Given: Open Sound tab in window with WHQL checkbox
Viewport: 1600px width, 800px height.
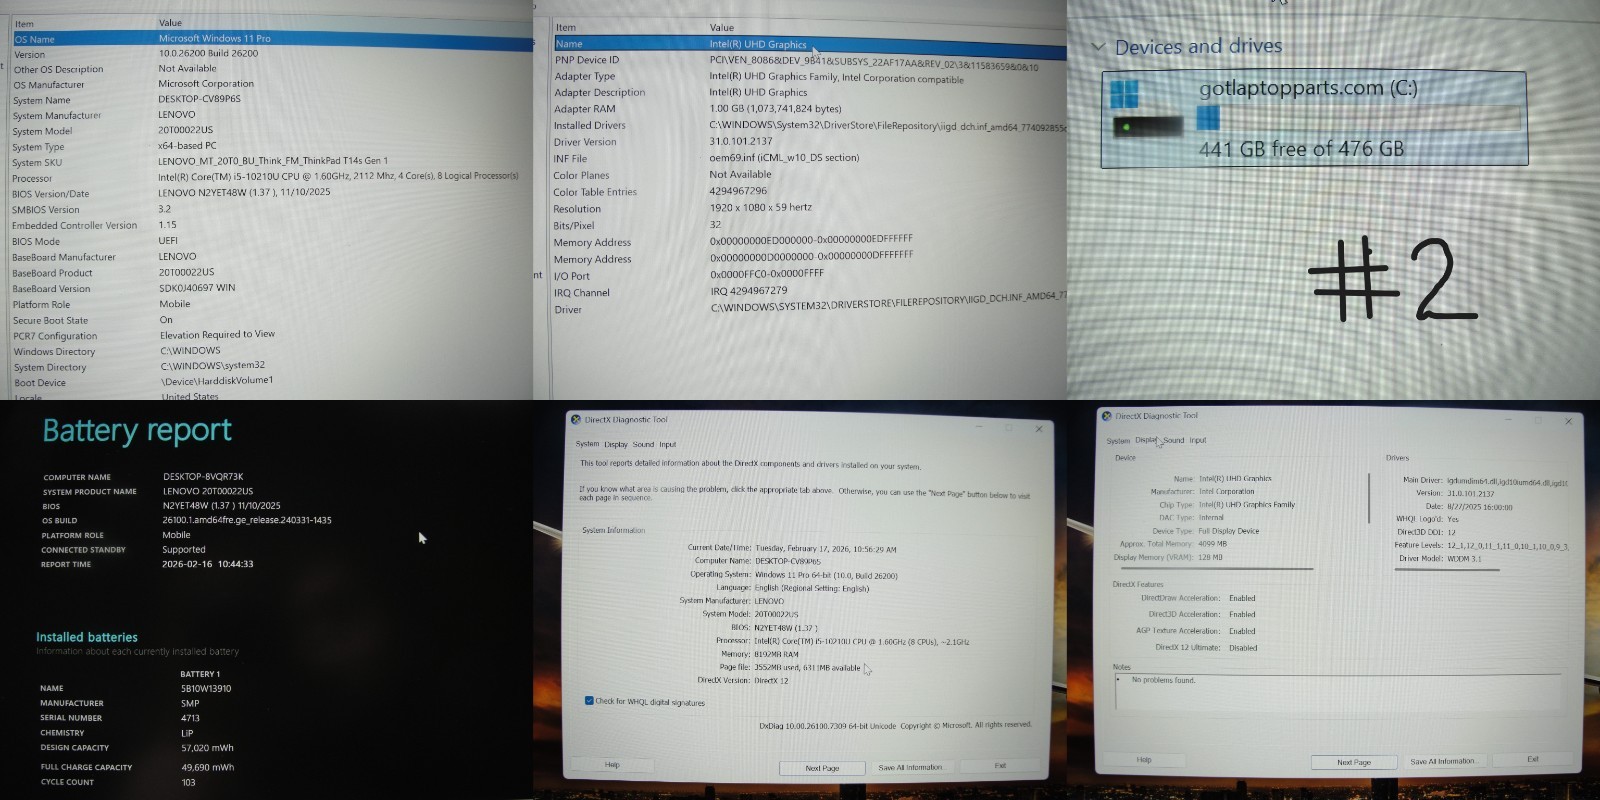Looking at the screenshot, I should 643,444.
